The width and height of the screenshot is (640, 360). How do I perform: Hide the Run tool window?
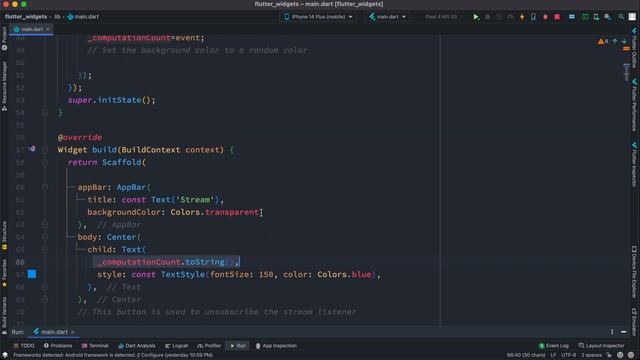[x=624, y=332]
